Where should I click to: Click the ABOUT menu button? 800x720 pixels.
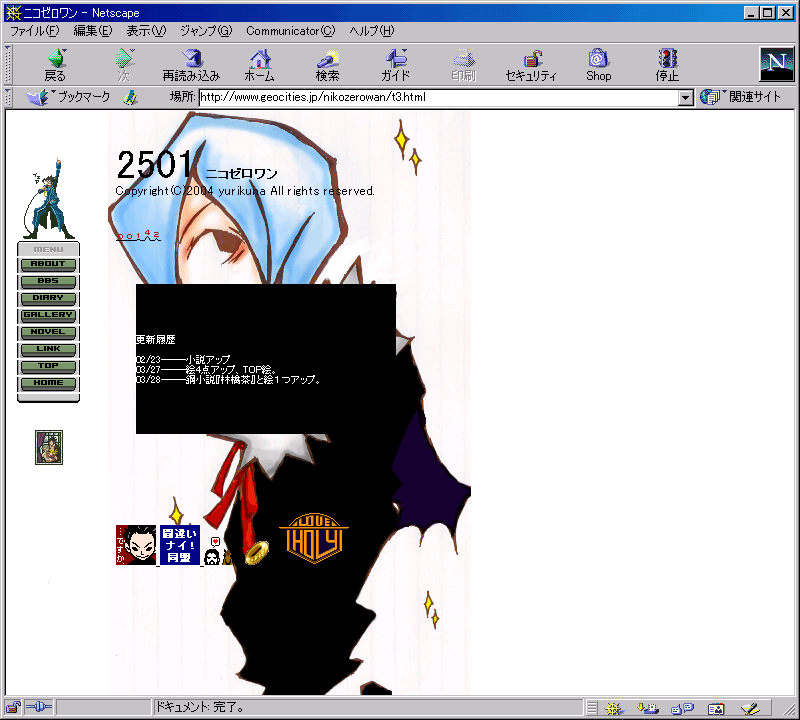tap(48, 264)
